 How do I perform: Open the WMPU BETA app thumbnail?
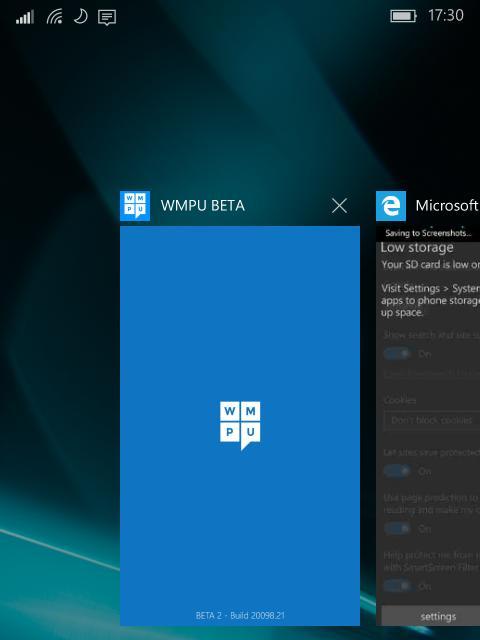[x=240, y=426]
